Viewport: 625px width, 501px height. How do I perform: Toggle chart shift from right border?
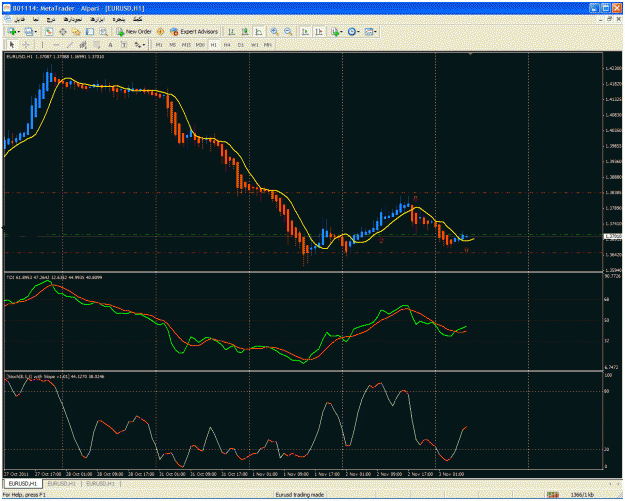point(319,31)
